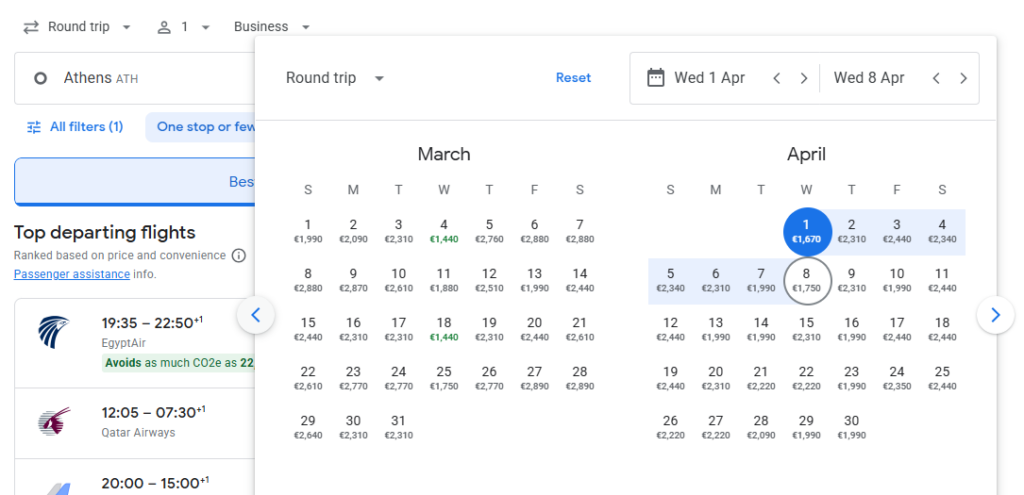Select March 14 priced €2,440
Screen dimensions: 1024x495
(x=580, y=281)
